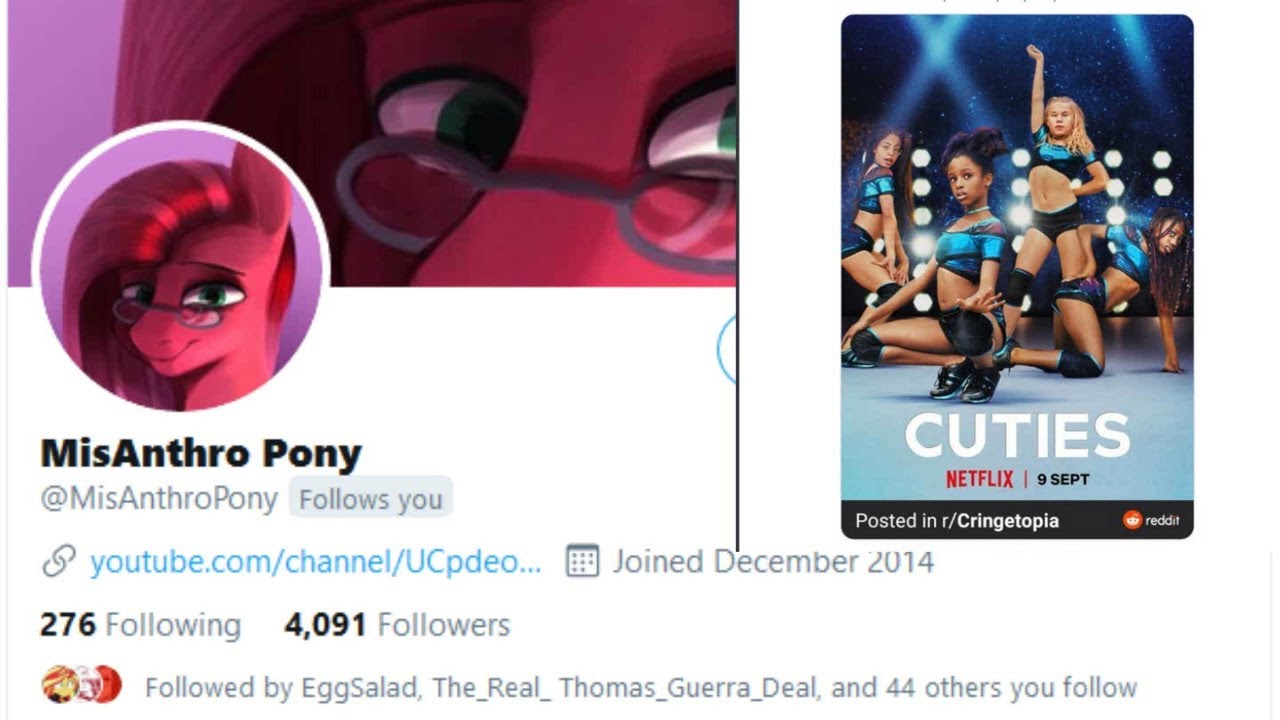Open the pony banner header image
1280x720 pixels.
point(372,143)
